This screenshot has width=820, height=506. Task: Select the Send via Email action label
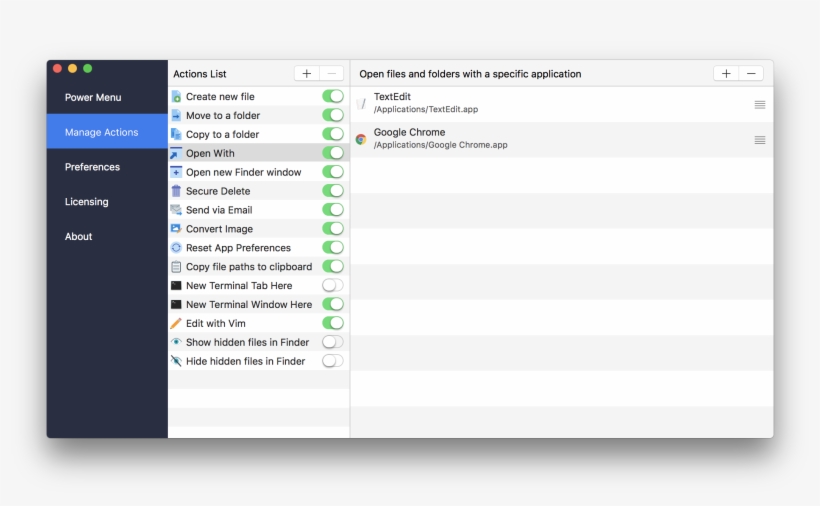point(219,210)
